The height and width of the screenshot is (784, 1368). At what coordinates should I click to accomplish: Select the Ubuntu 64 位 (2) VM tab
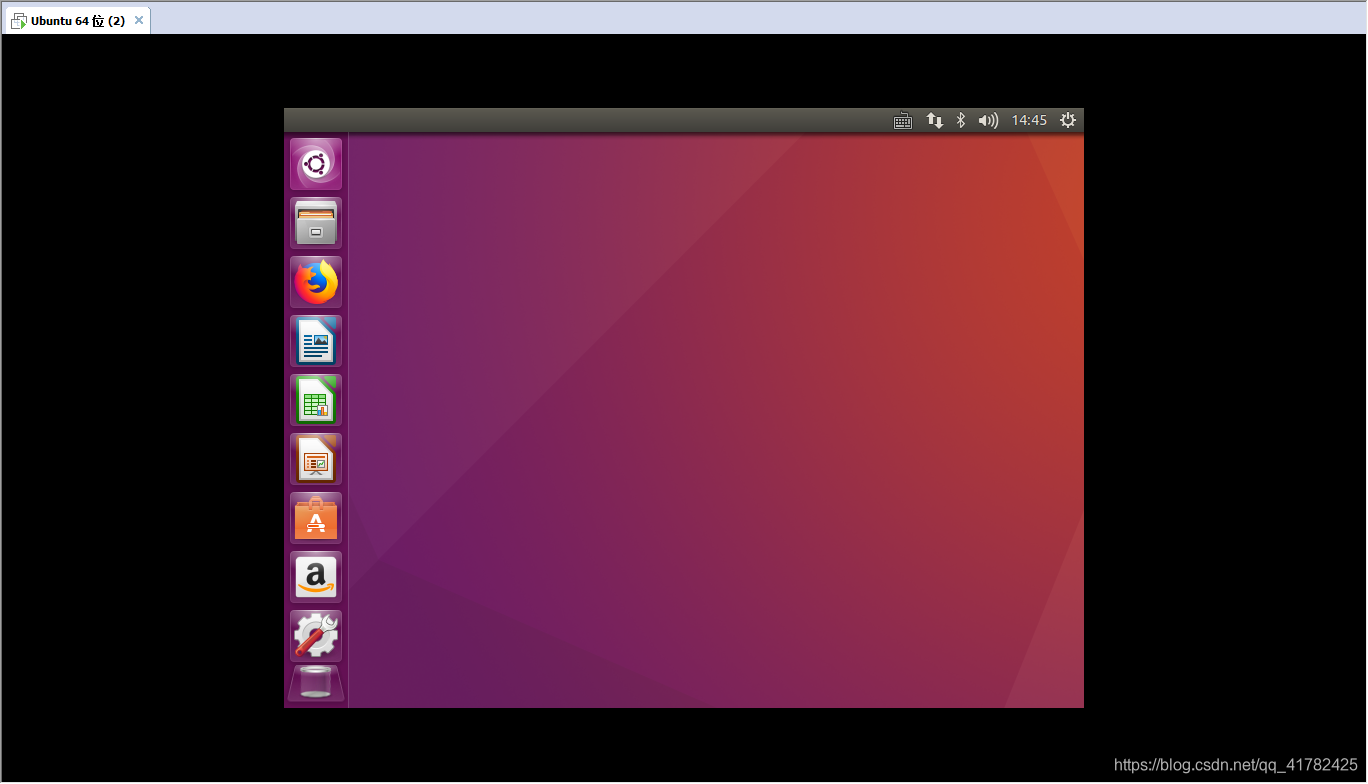[77, 21]
